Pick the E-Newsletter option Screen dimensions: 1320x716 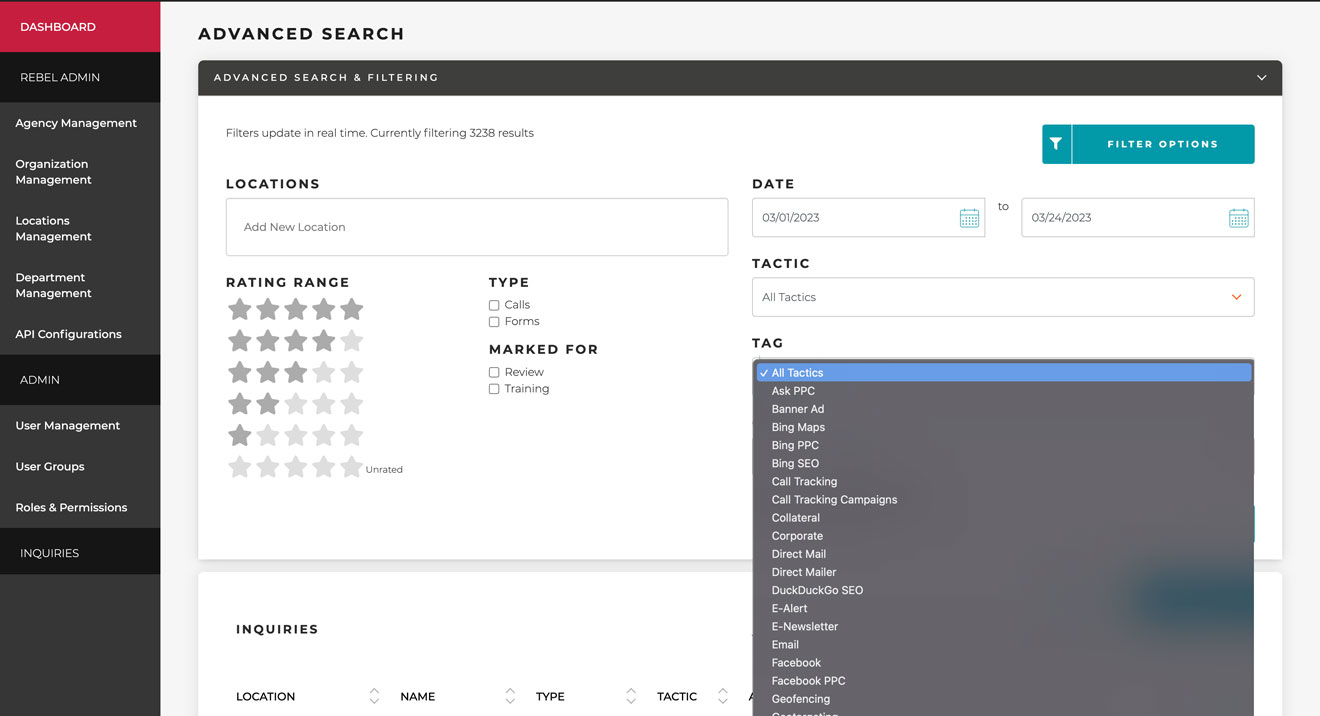[x=1004, y=626]
